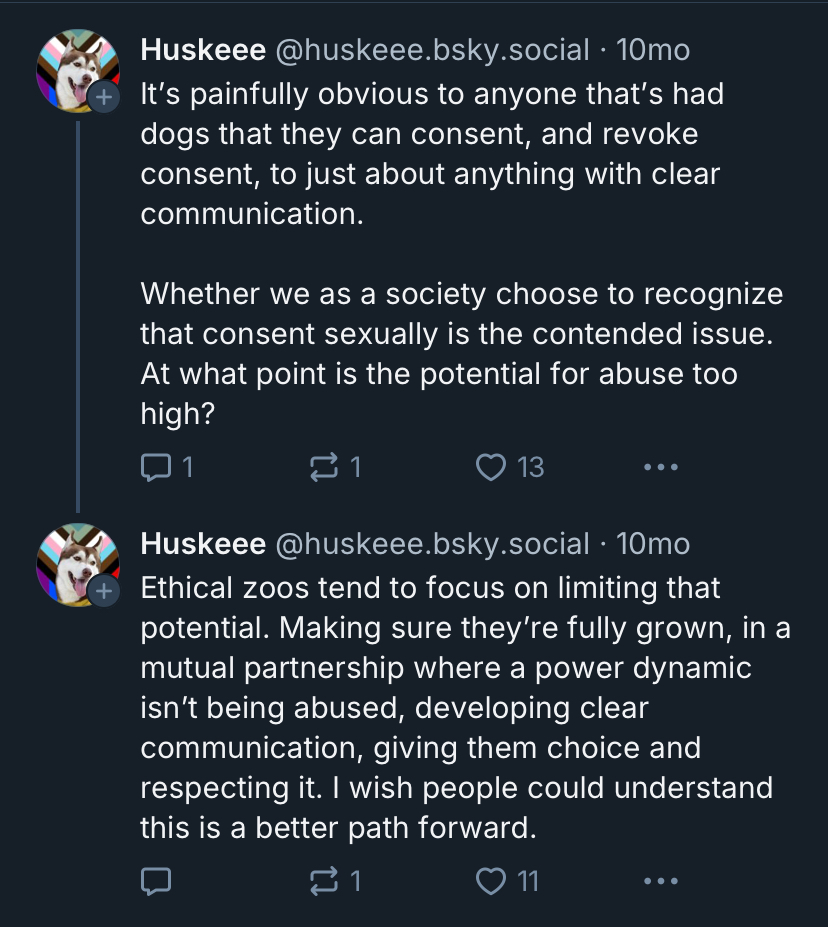
Task: Click Huskeee display name on top post
Action: coord(202,49)
